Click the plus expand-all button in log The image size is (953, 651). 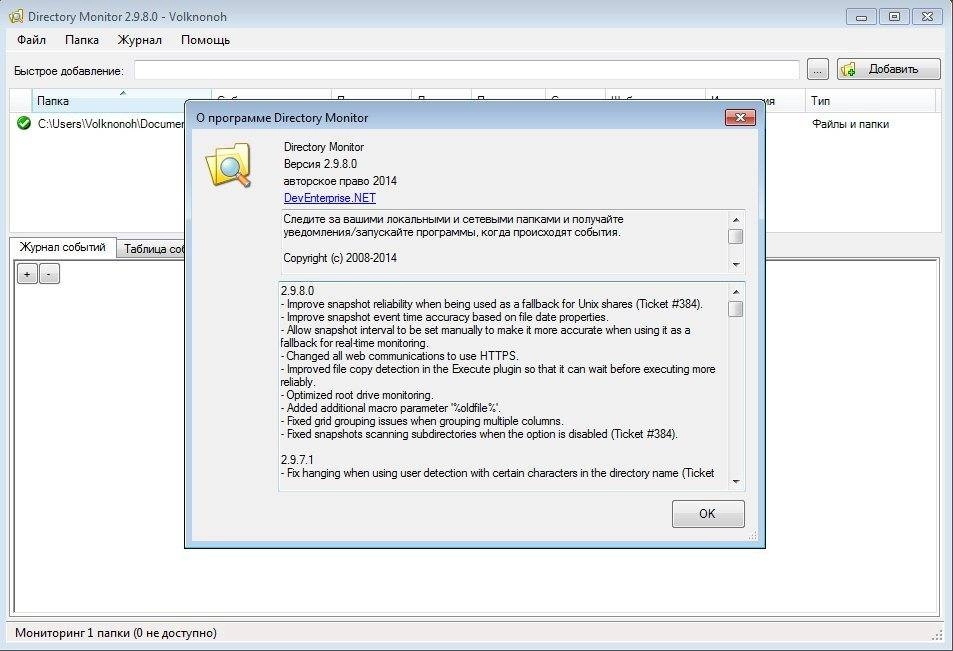[x=27, y=274]
